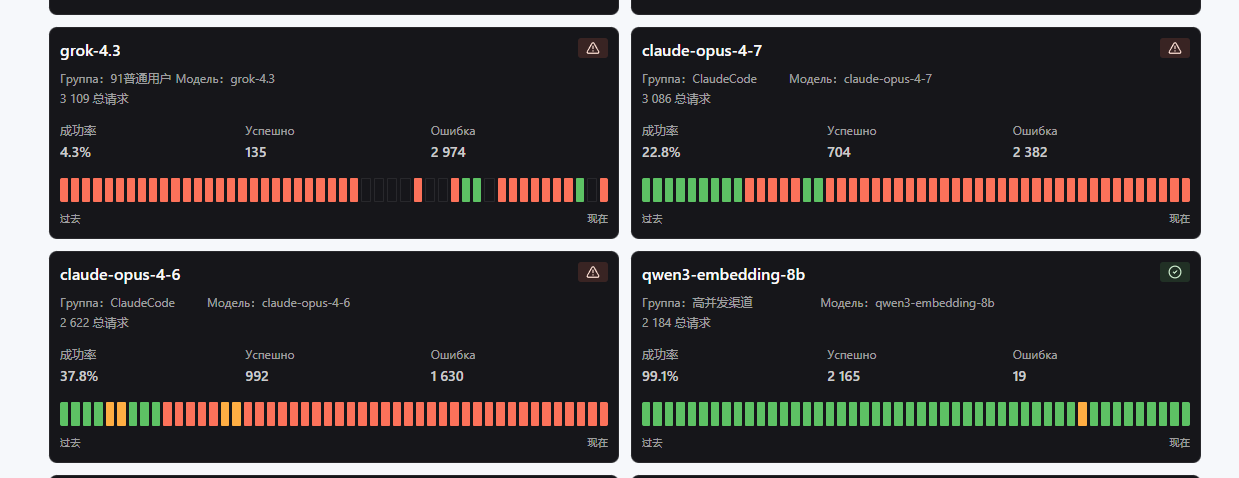Select the 99.1% success rate value
This screenshot has width=1239, height=478.
click(x=661, y=377)
